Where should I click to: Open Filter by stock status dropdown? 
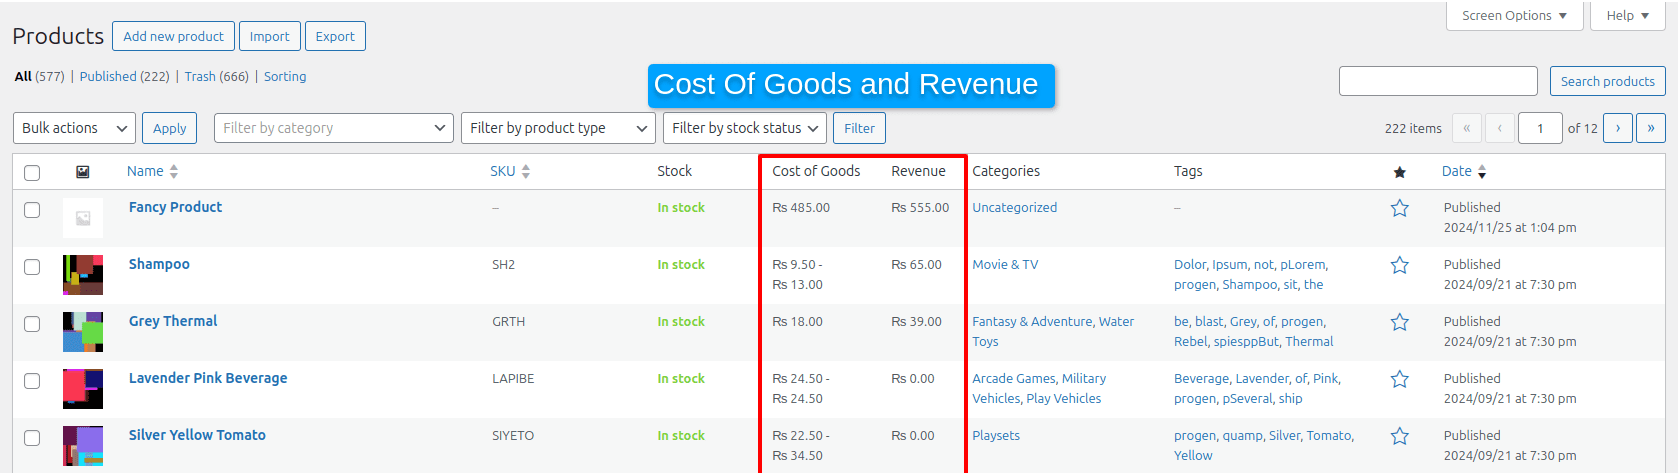tap(744, 128)
